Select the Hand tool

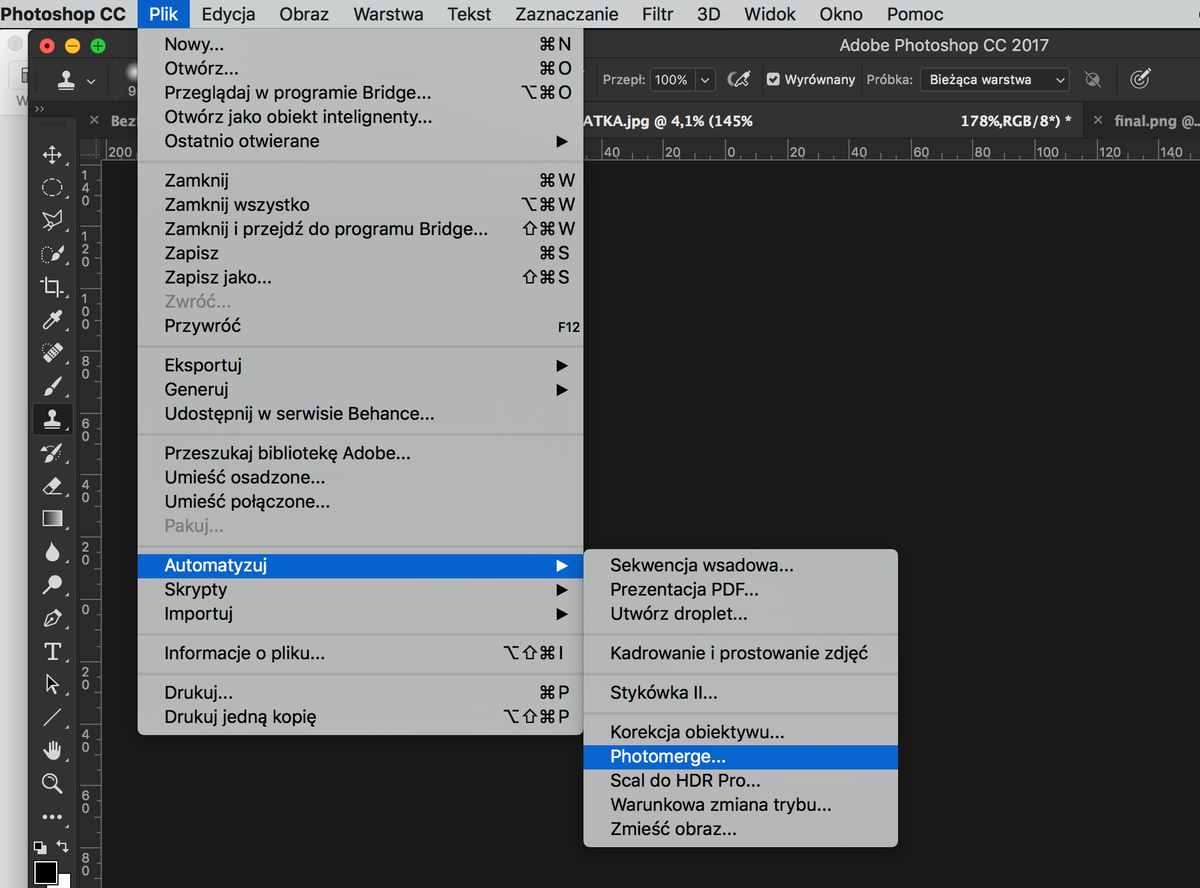(x=52, y=750)
